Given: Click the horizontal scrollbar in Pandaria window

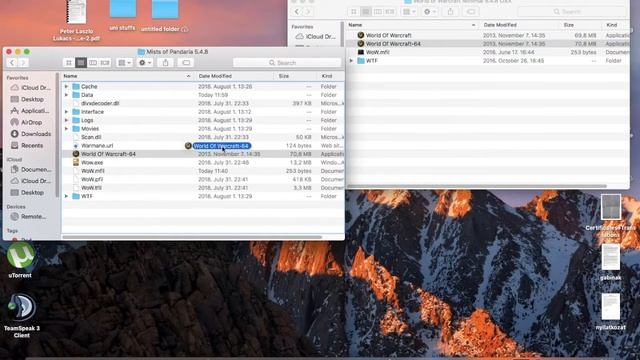Looking at the screenshot, I should pos(192,237).
